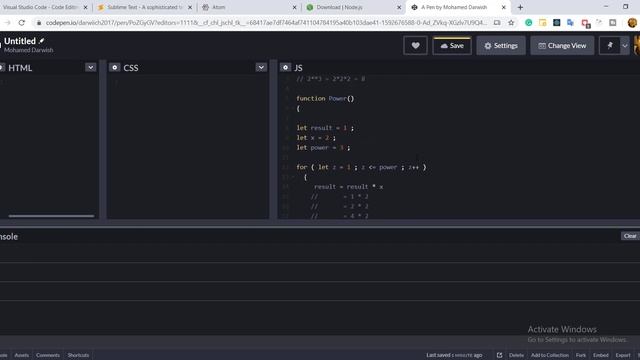
Task: Open pen Settings
Action: tap(501, 46)
